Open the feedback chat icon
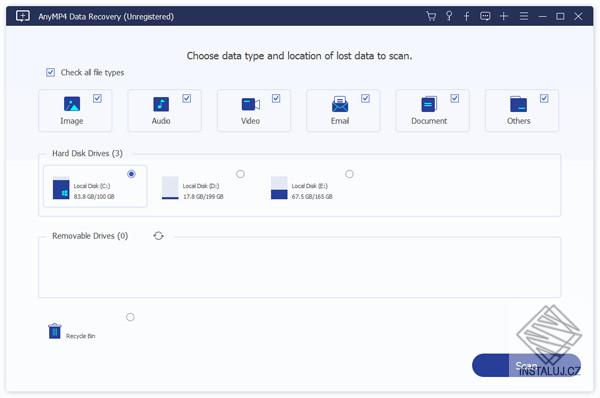Image resolution: width=600 pixels, height=398 pixels. point(485,16)
